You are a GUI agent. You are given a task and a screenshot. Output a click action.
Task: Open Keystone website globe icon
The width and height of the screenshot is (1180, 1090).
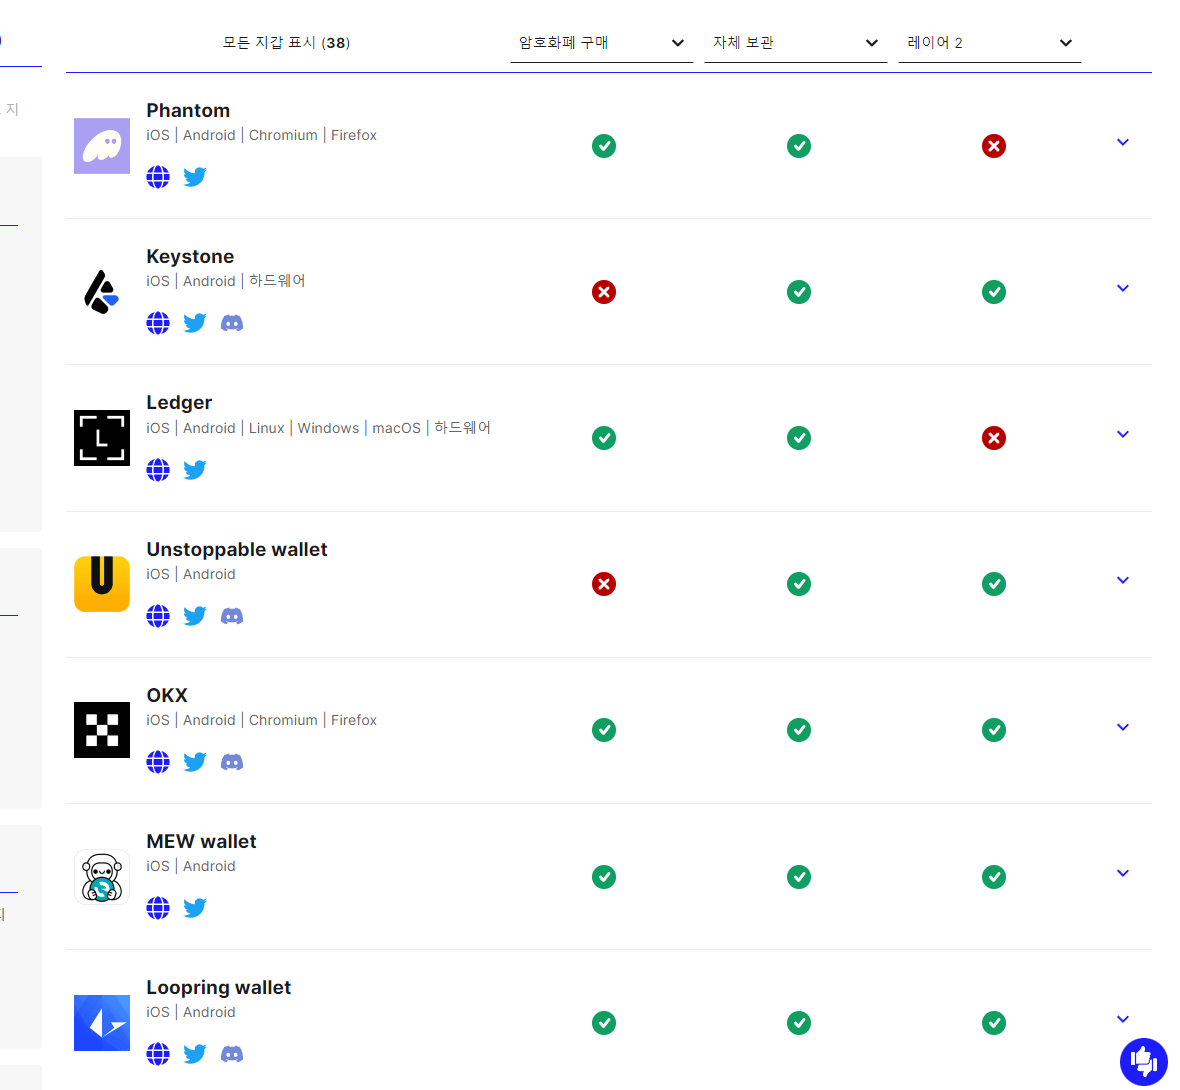pos(157,323)
